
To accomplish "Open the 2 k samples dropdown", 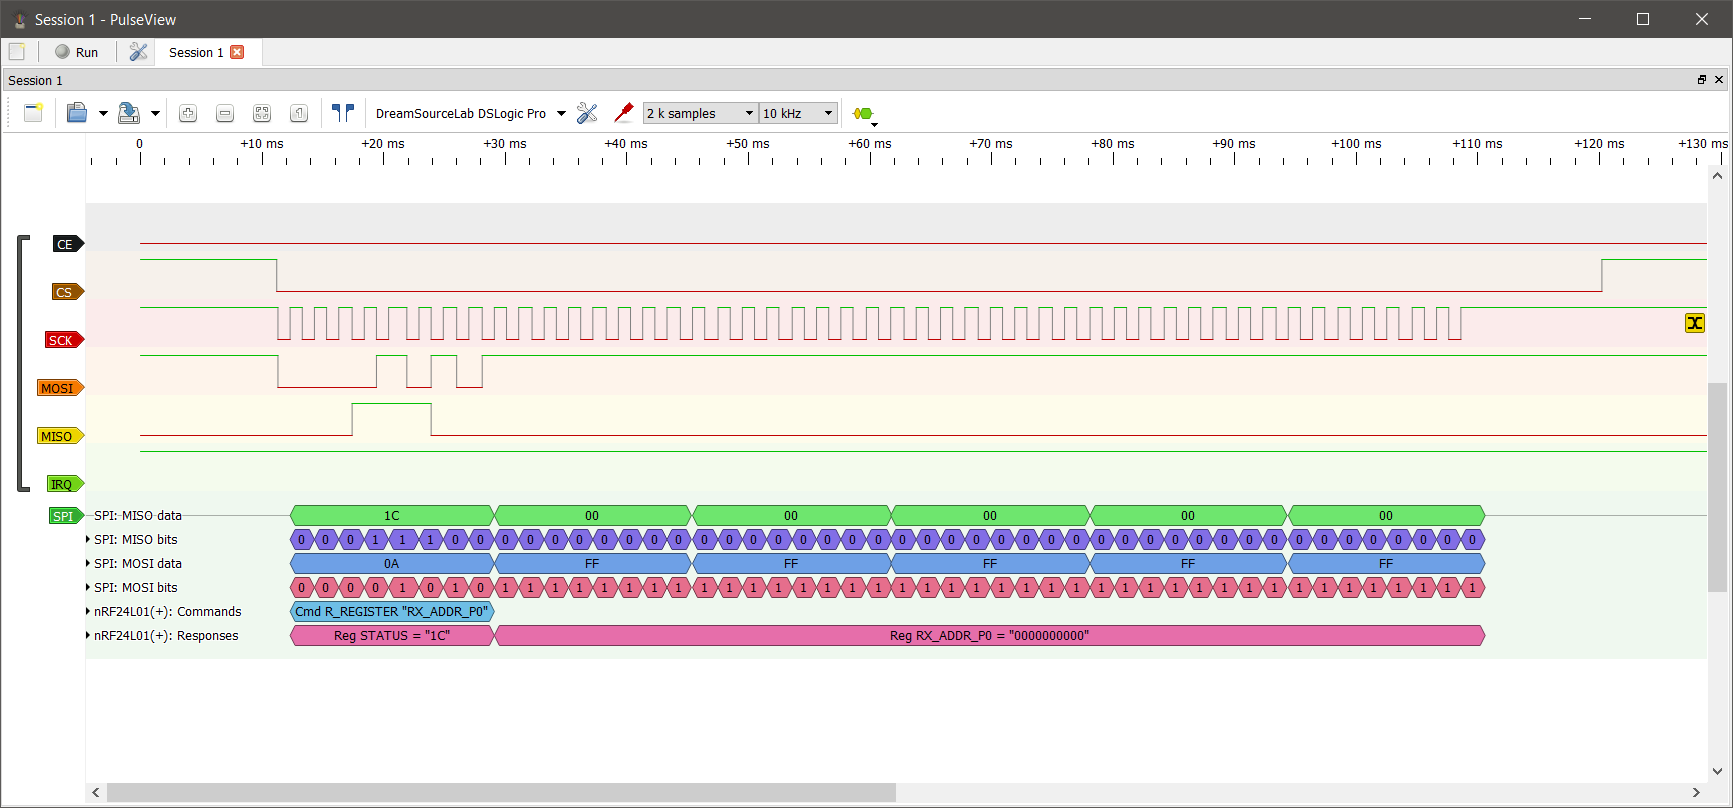I will pos(700,113).
